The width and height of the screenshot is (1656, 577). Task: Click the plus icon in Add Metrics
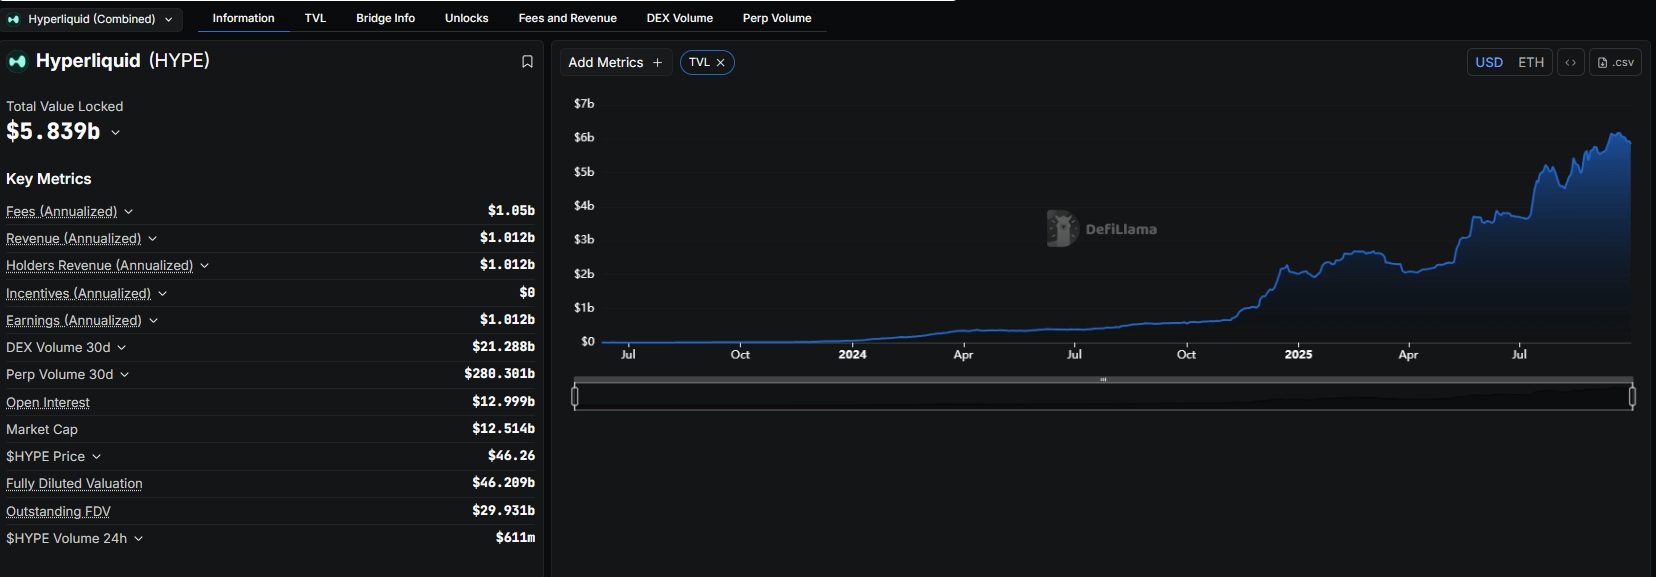657,63
